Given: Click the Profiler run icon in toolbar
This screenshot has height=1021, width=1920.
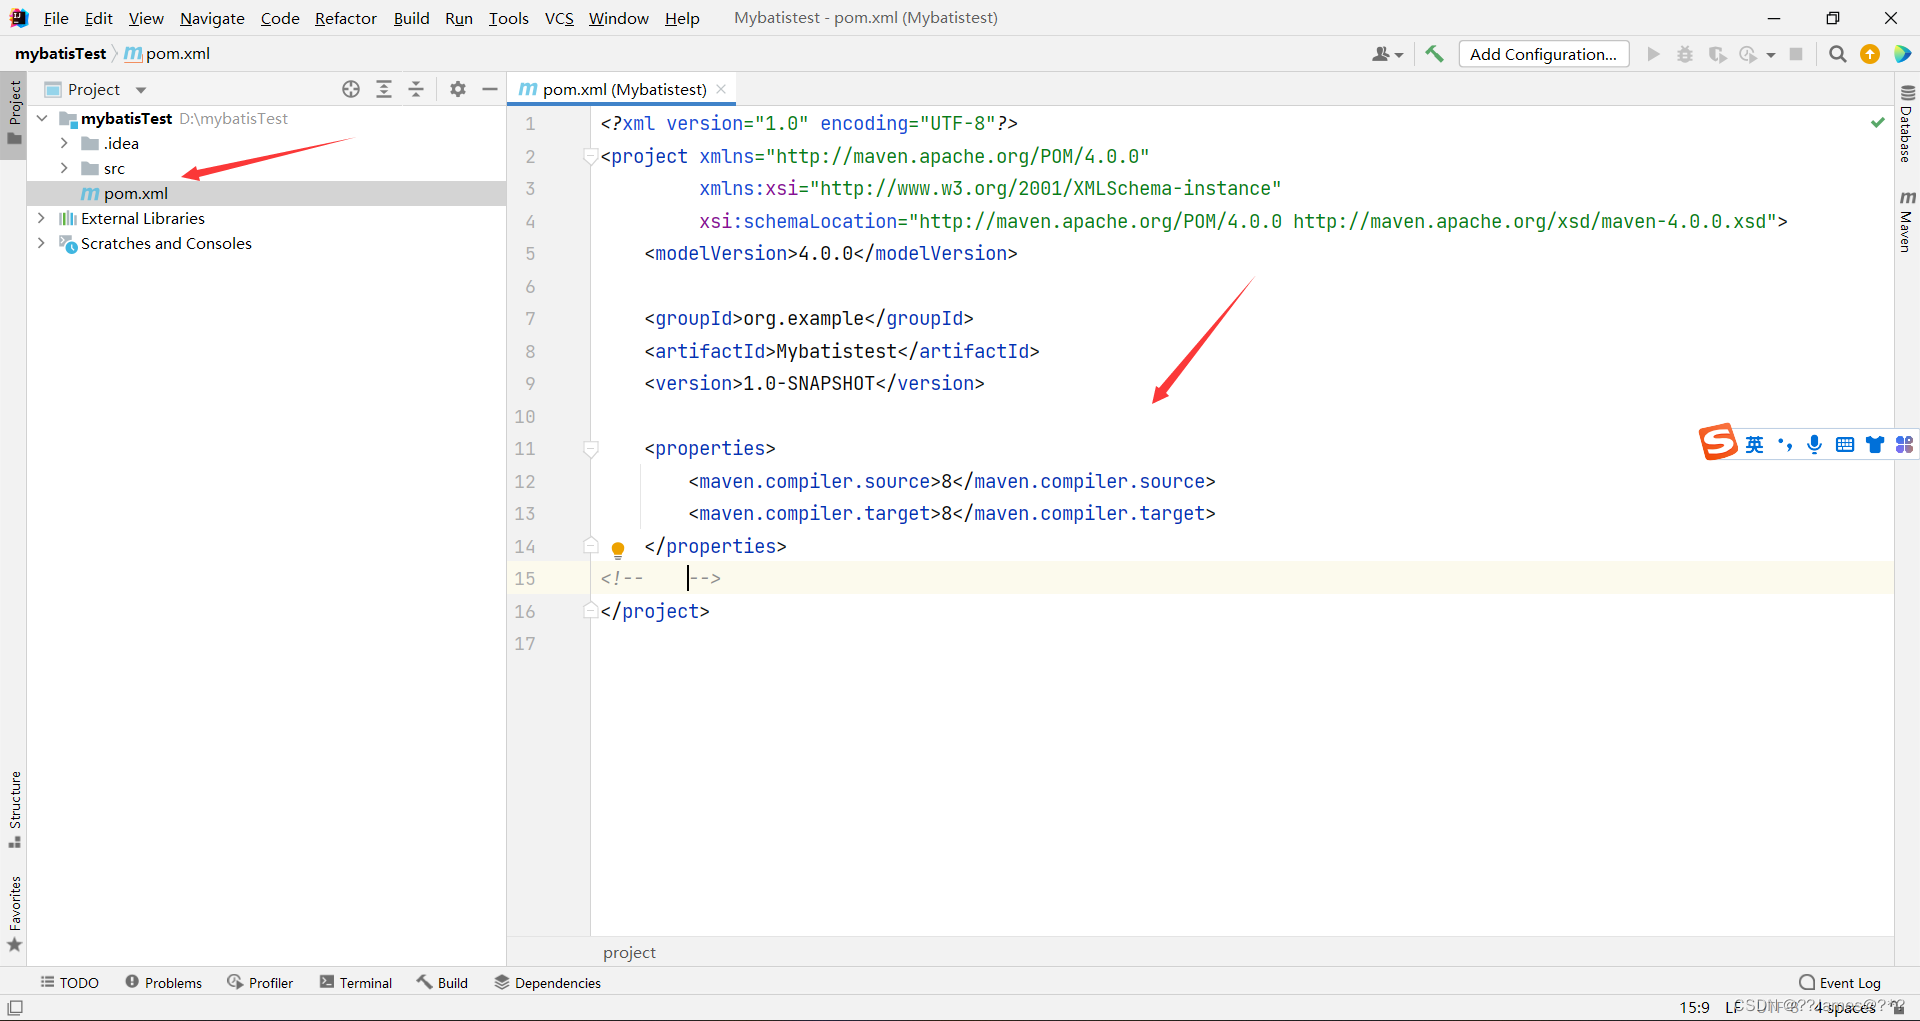Looking at the screenshot, I should click(1748, 54).
